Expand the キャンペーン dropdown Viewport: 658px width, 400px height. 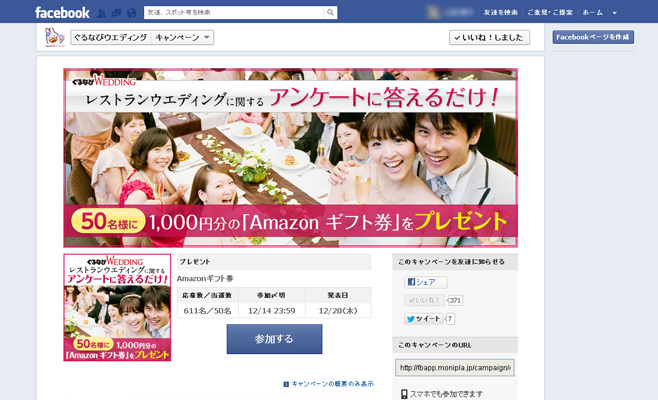pyautogui.click(x=182, y=37)
